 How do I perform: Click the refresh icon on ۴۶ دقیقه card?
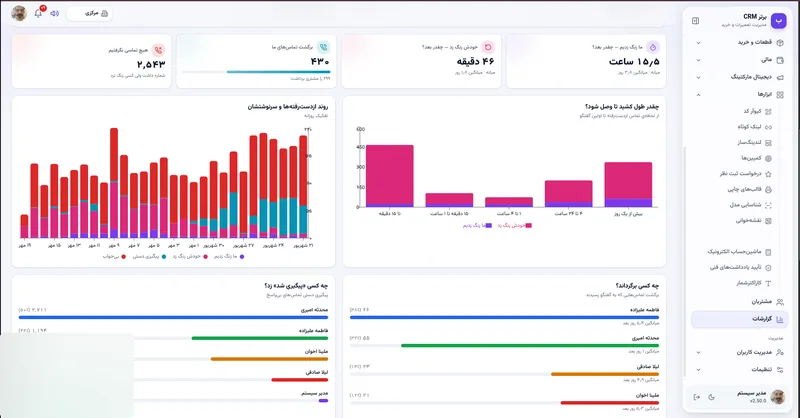[x=488, y=47]
